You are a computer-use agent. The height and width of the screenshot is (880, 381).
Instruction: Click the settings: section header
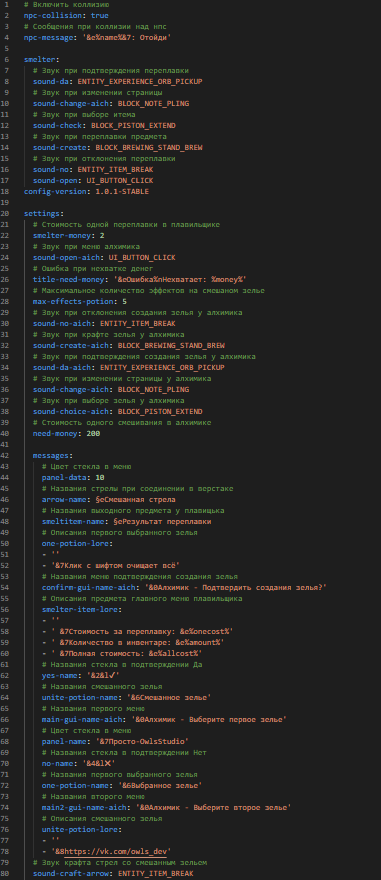(44, 213)
